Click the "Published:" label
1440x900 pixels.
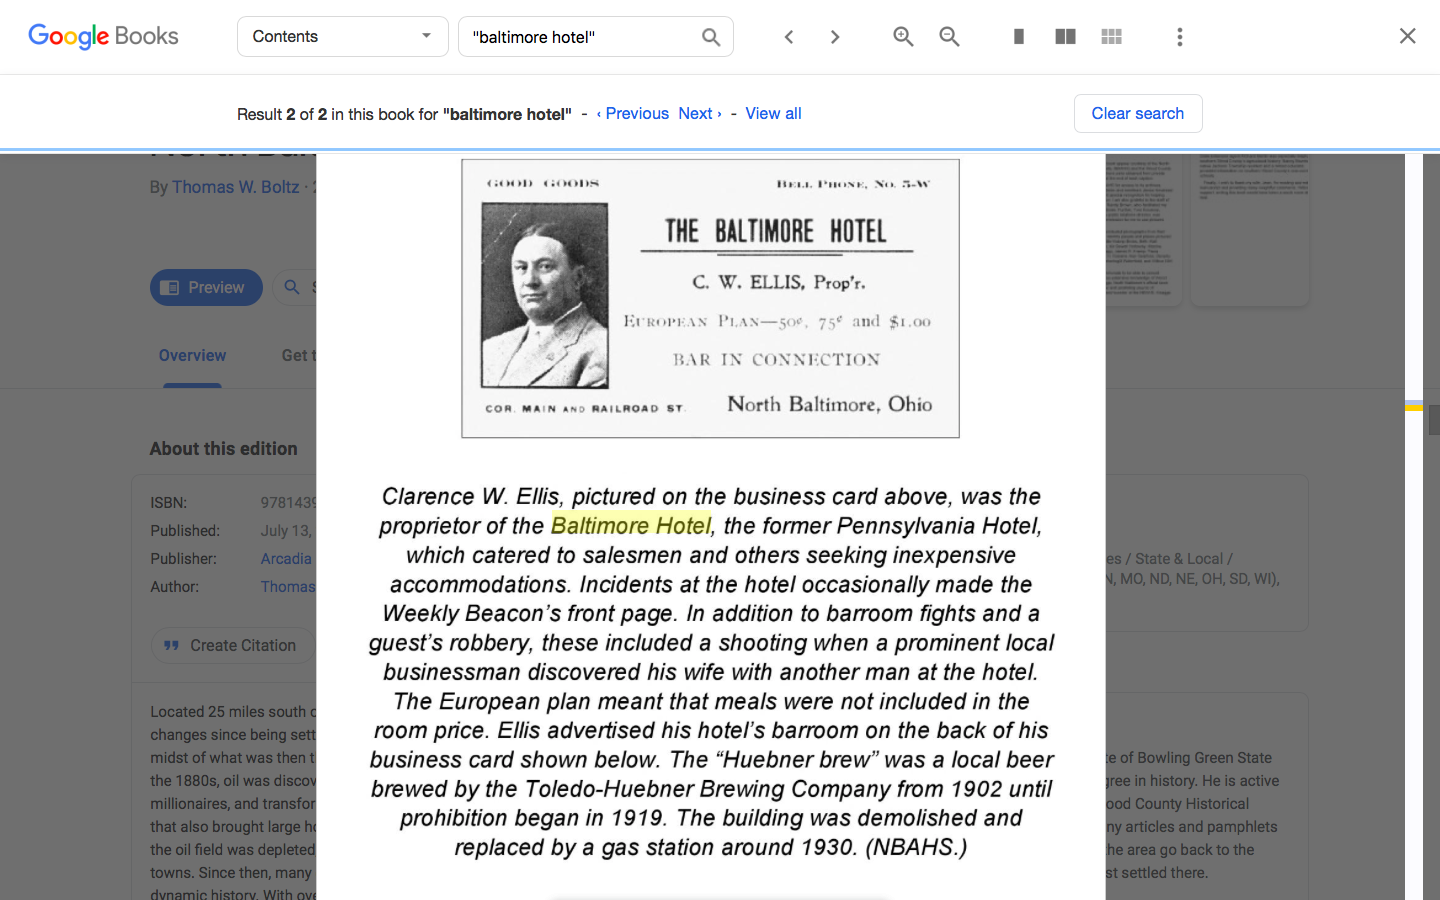point(185,530)
